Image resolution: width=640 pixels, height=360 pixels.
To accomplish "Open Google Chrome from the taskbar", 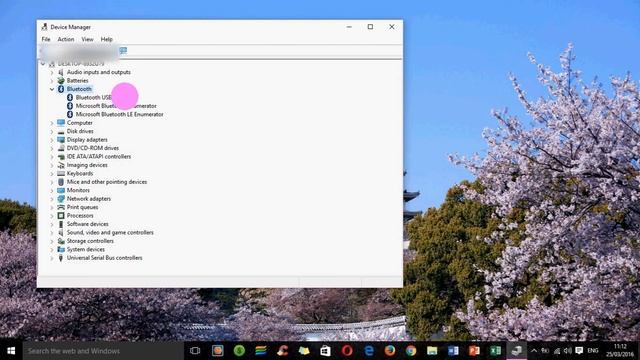I will click(411, 351).
